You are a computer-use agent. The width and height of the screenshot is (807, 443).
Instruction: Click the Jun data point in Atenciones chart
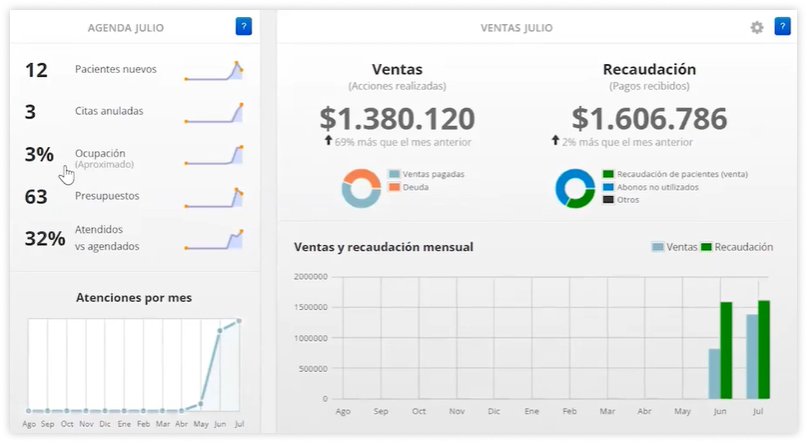coord(220,330)
